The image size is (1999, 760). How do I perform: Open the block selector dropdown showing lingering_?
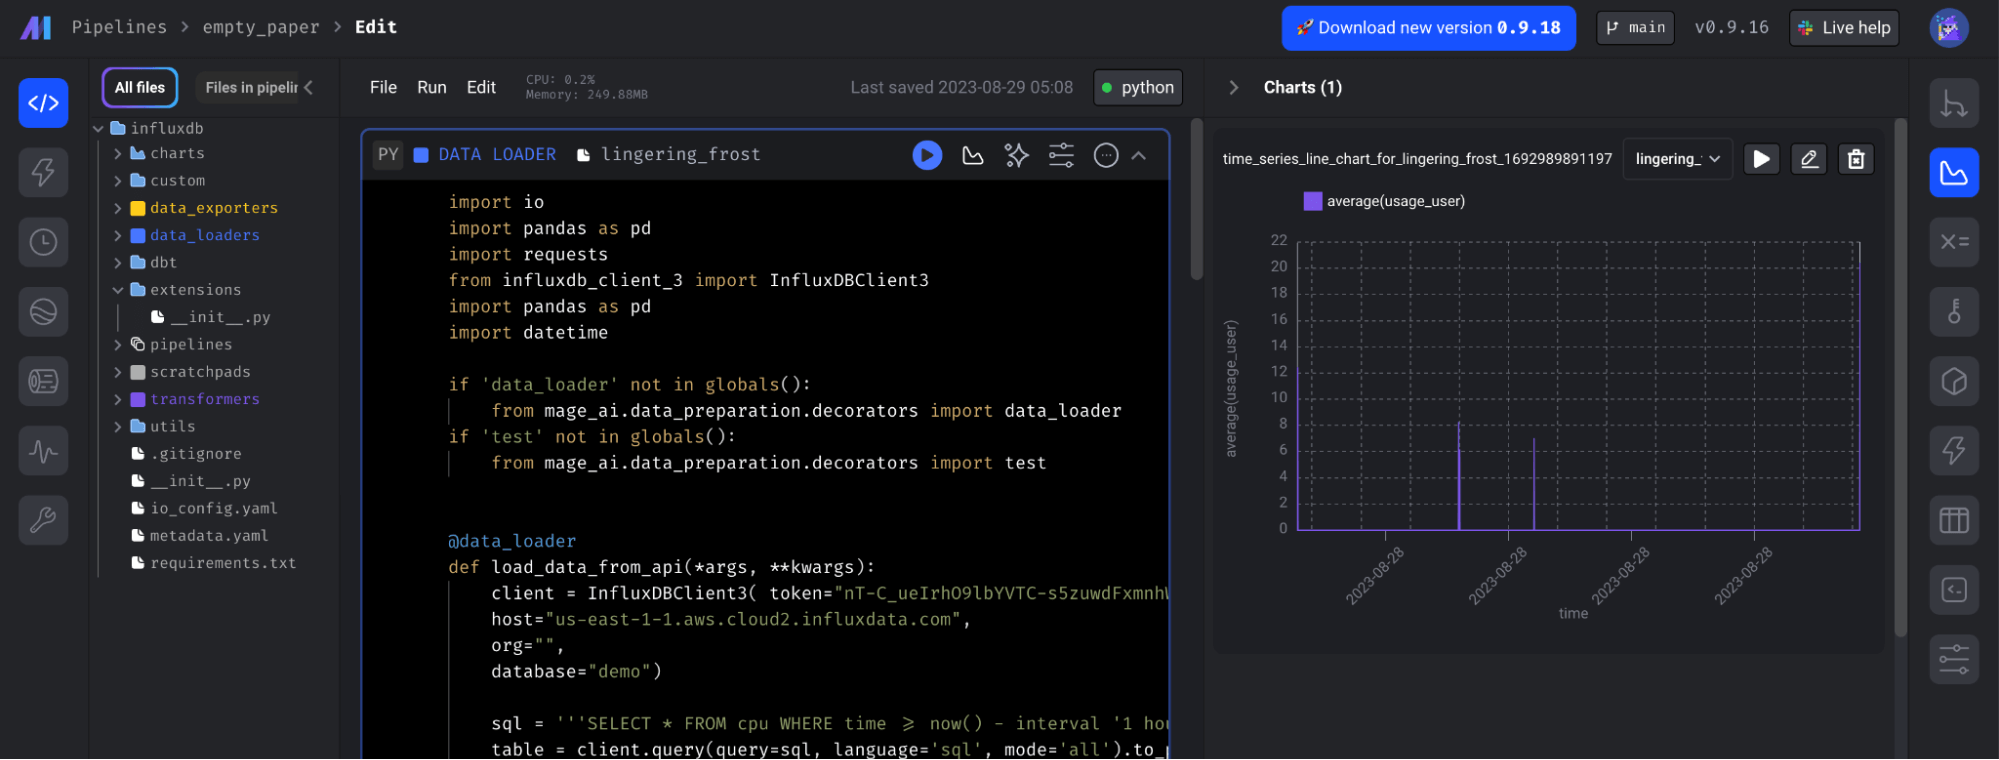1677,159
